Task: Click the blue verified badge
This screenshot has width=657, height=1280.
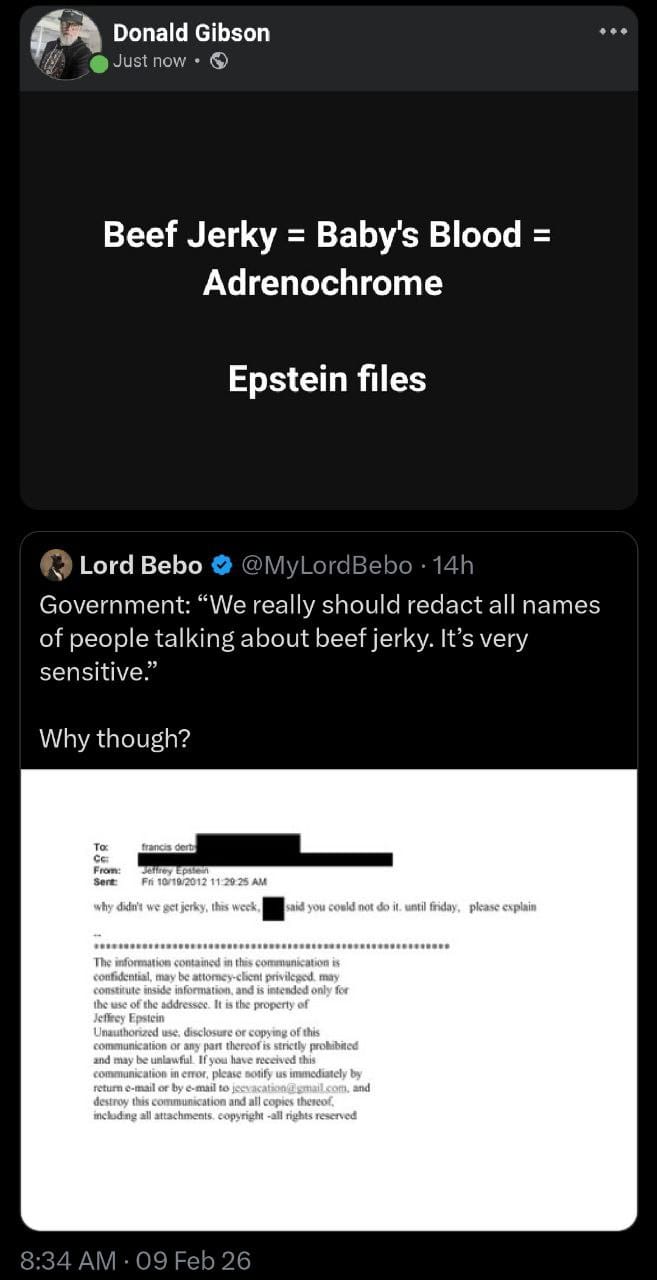Action: click(x=219, y=566)
